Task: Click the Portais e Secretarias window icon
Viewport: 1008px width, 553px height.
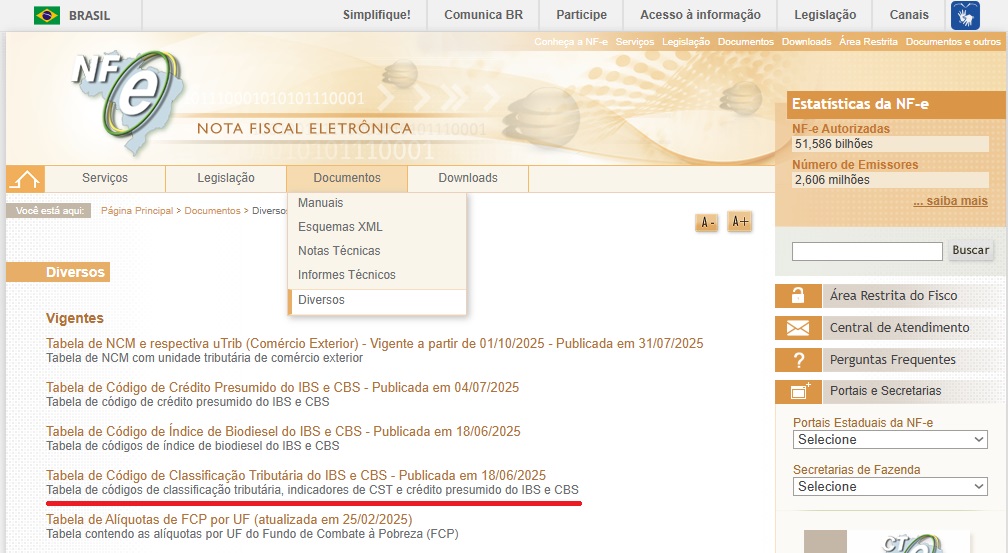Action: tap(798, 392)
